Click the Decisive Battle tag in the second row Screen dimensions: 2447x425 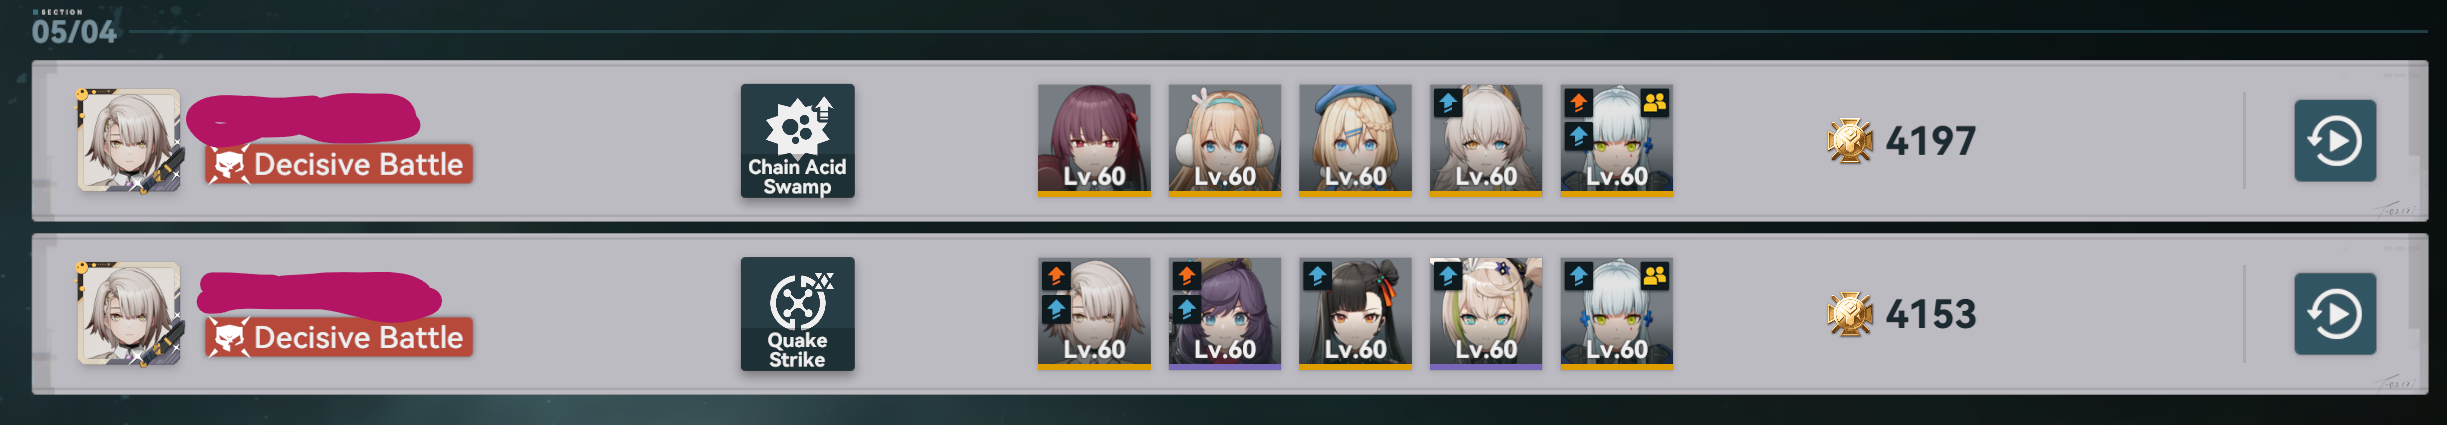click(x=339, y=337)
